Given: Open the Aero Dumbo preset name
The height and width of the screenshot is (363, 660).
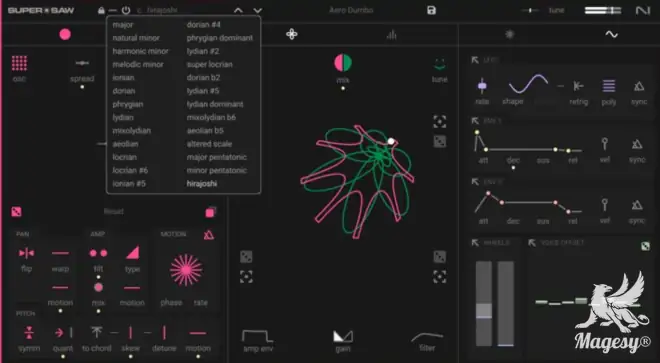Looking at the screenshot, I should [351, 10].
